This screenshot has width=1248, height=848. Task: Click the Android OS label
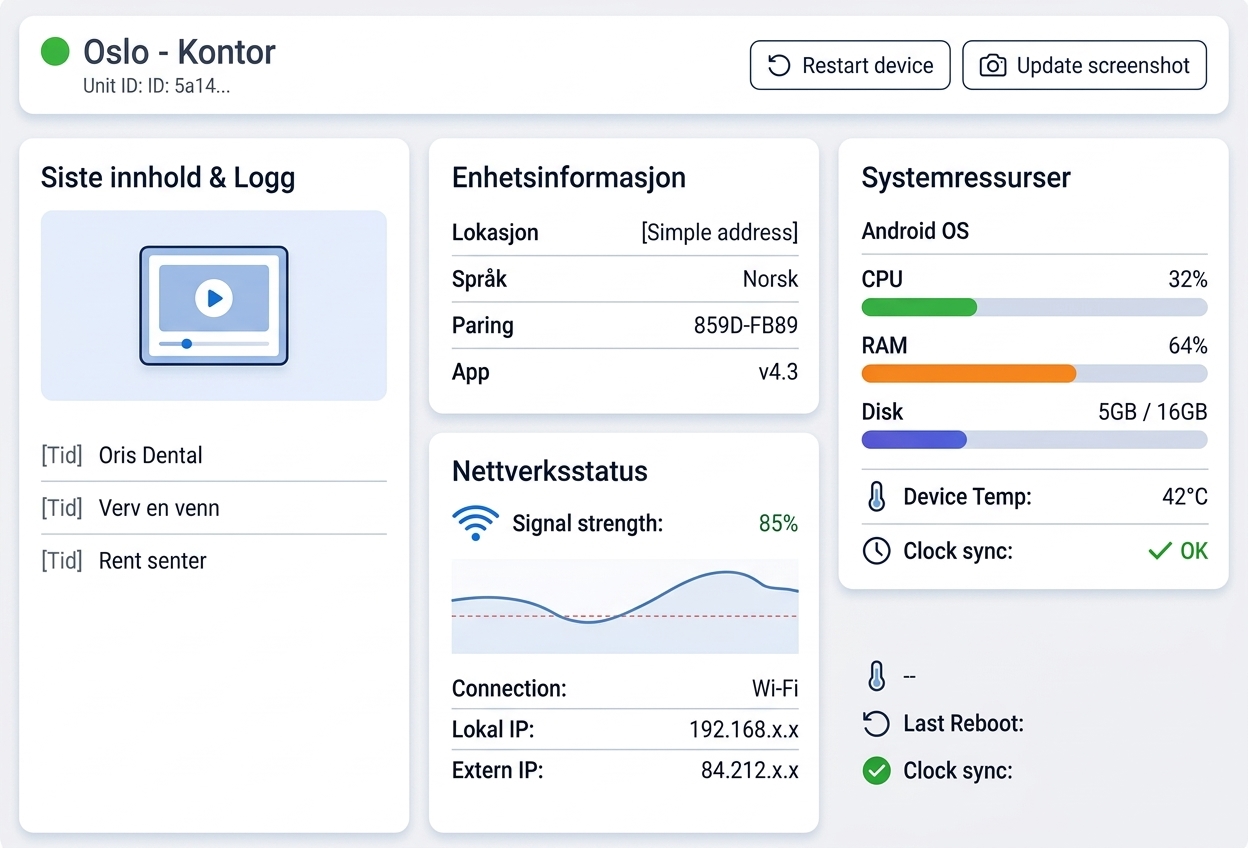point(915,232)
